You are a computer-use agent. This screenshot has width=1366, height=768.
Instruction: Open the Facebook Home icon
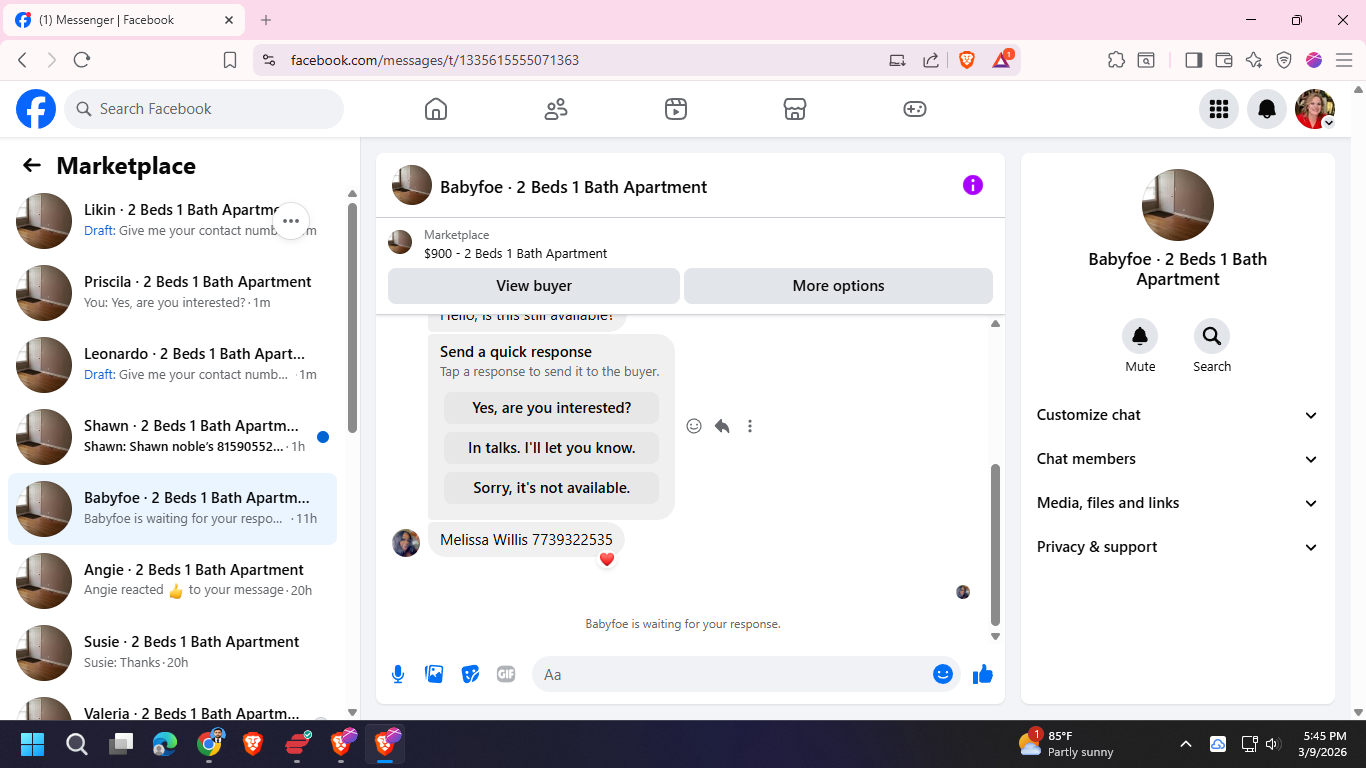pos(436,109)
